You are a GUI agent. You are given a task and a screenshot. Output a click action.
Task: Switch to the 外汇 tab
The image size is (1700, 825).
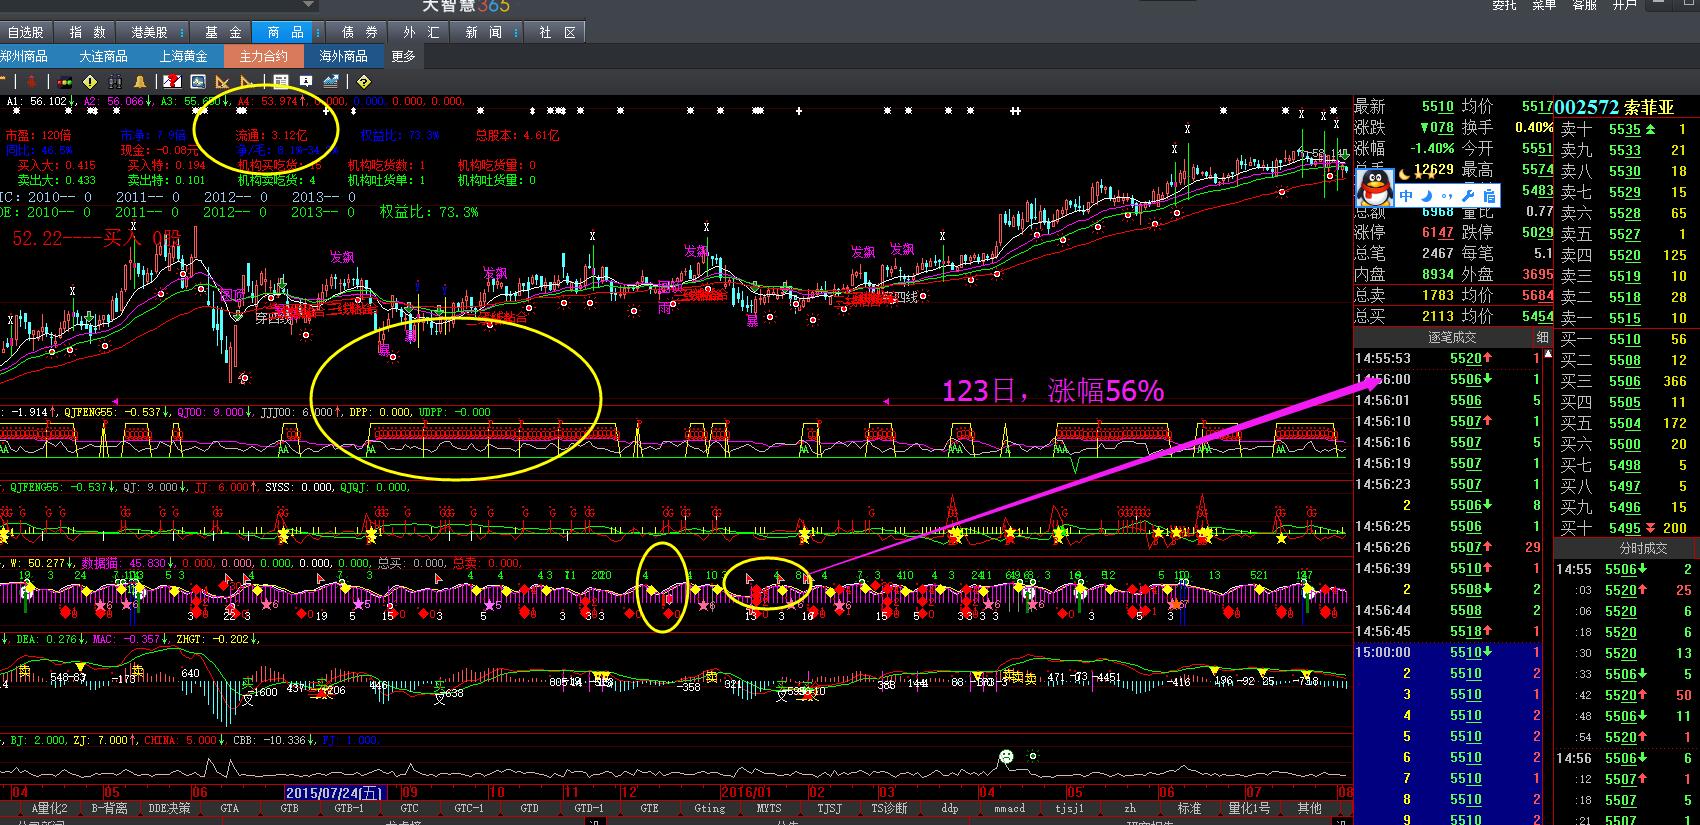tap(421, 32)
